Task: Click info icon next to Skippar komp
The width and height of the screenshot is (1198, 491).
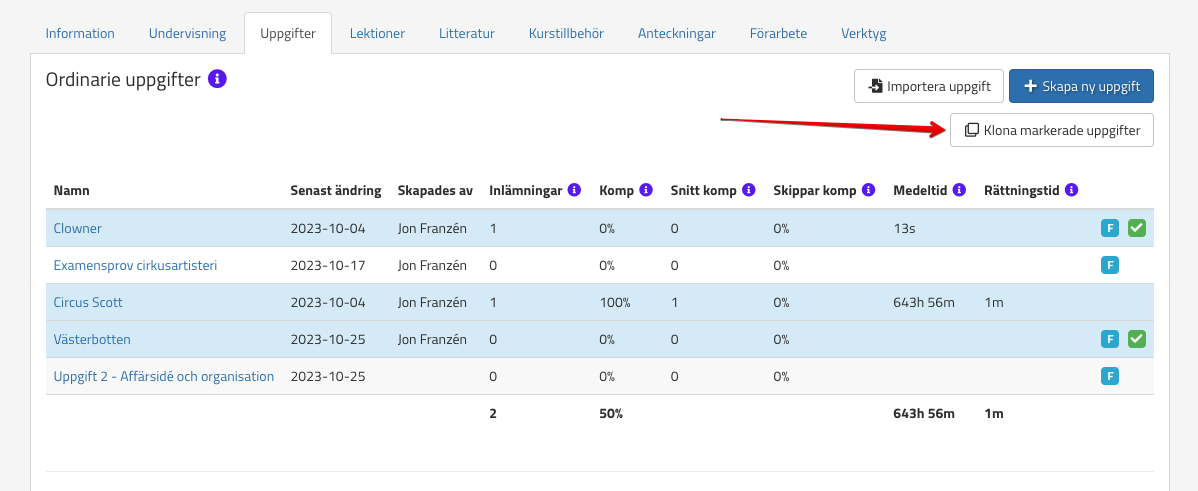Action: tap(869, 190)
